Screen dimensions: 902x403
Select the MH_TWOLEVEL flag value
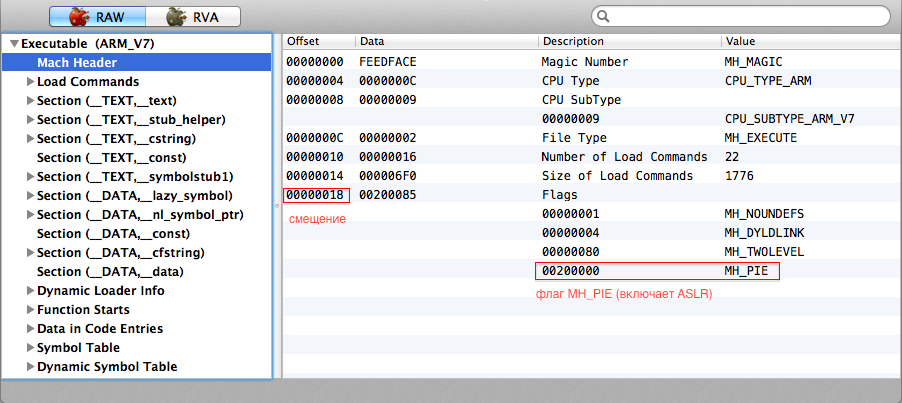point(765,252)
